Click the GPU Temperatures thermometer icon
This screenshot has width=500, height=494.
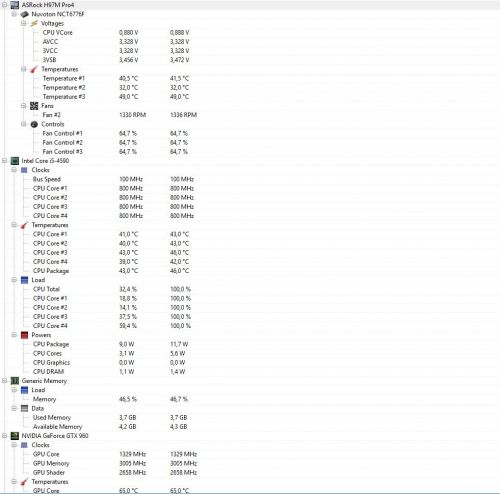click(24, 482)
